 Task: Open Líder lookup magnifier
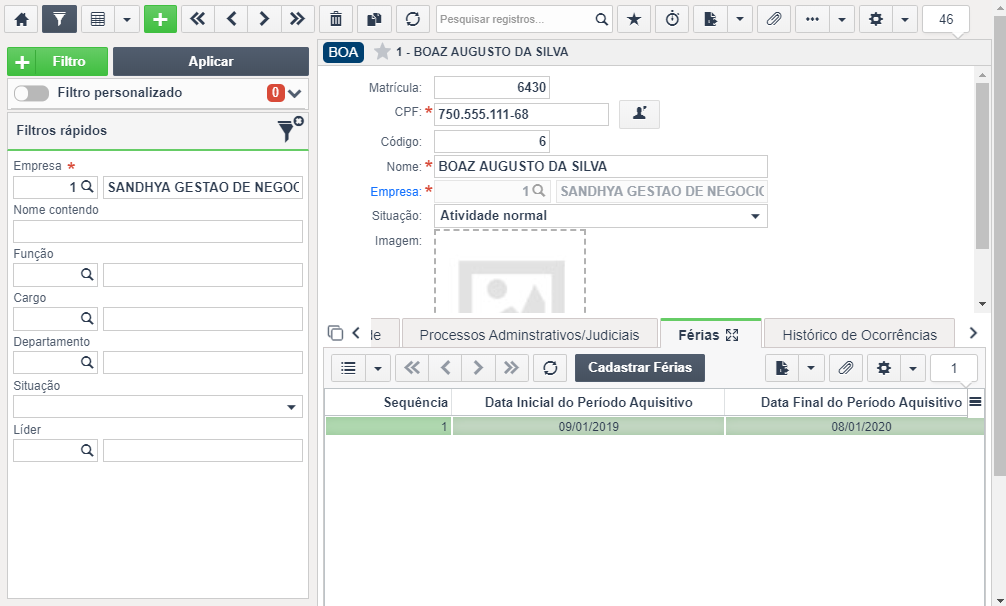(x=87, y=450)
